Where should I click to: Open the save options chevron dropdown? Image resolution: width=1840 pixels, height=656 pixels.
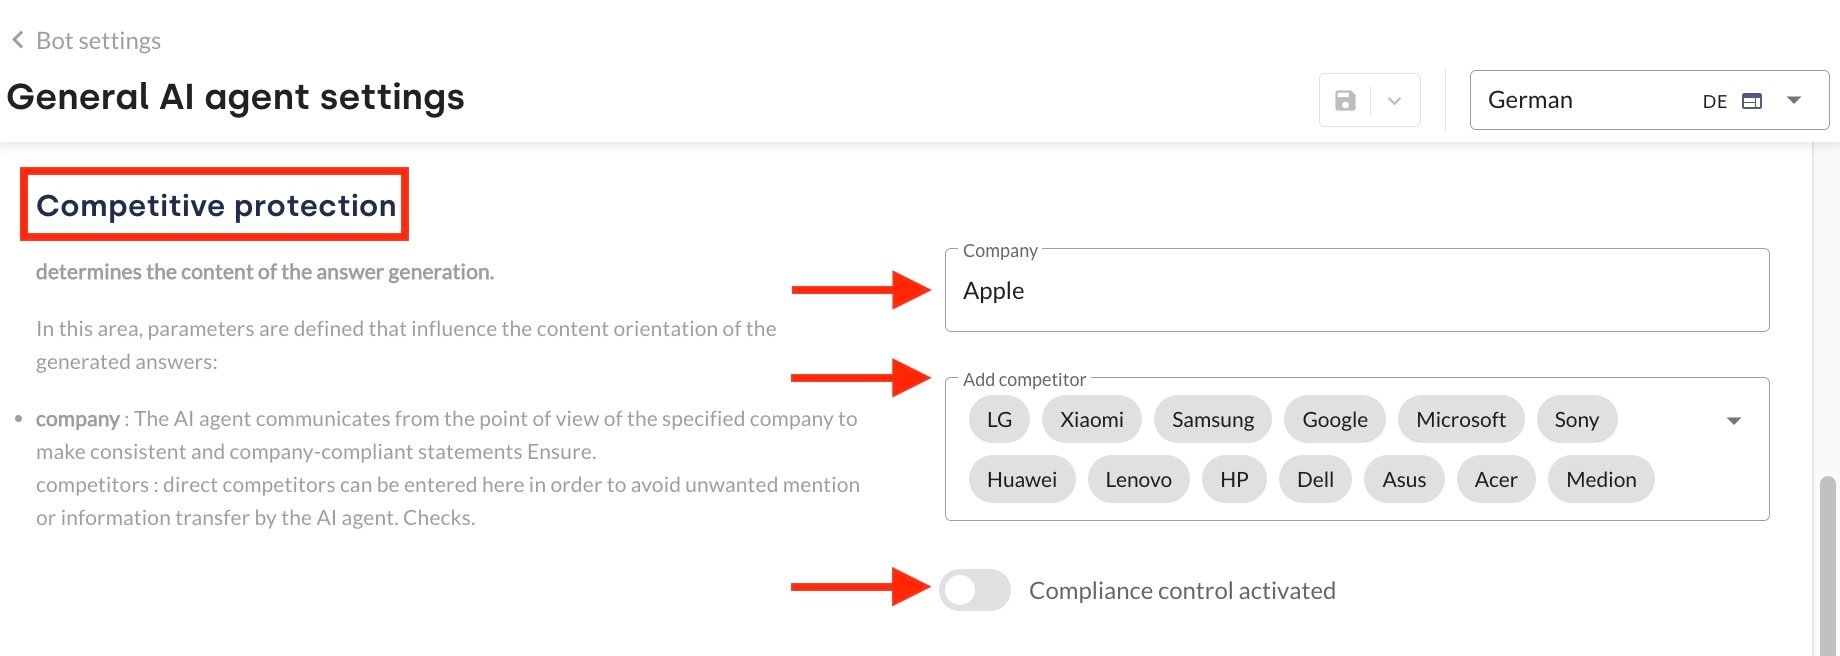coord(1394,100)
